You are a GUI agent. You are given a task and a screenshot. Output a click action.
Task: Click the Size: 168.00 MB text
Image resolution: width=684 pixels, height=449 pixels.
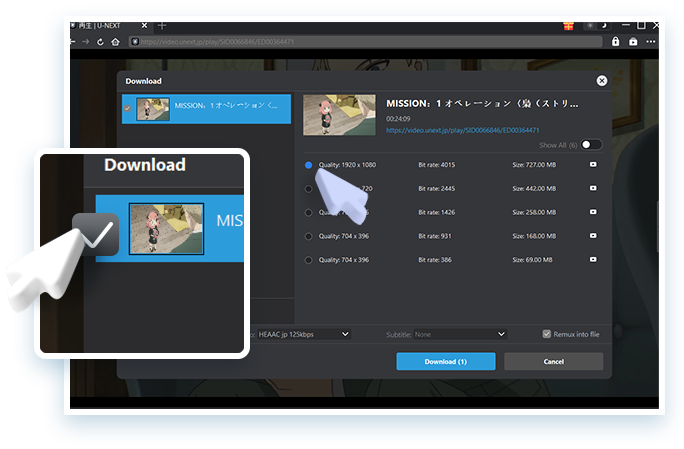pyautogui.click(x=534, y=236)
